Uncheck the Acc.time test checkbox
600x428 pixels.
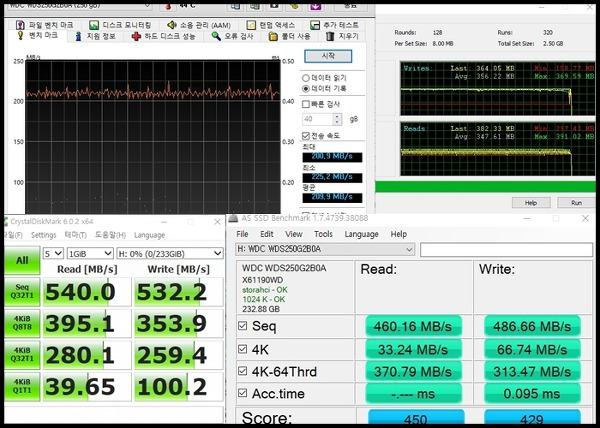click(242, 393)
